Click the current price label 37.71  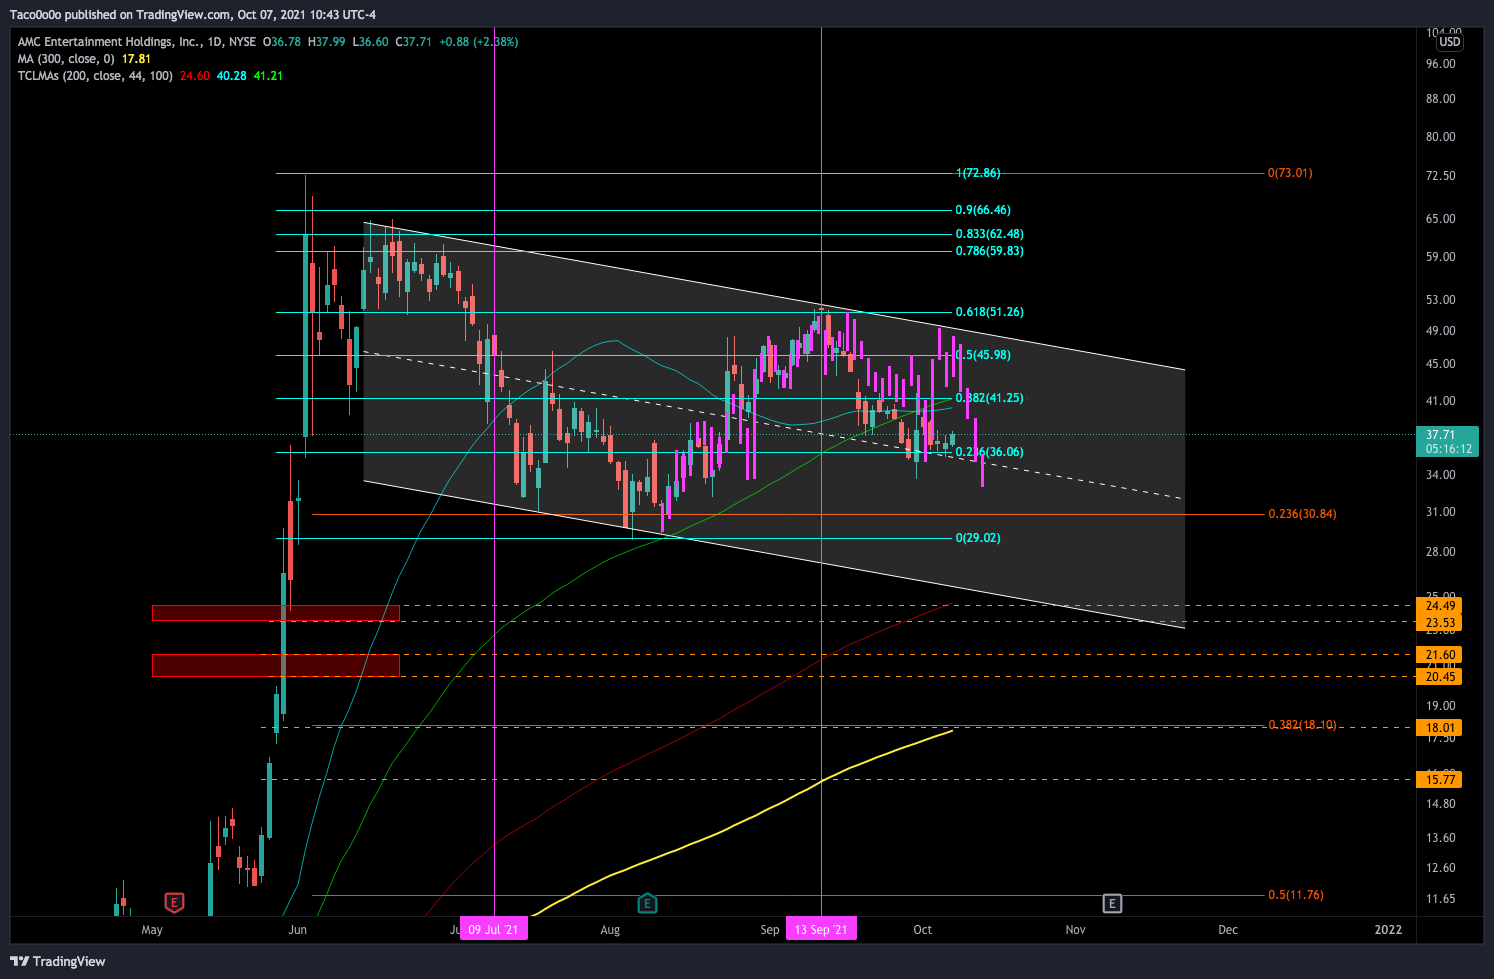coord(1448,441)
